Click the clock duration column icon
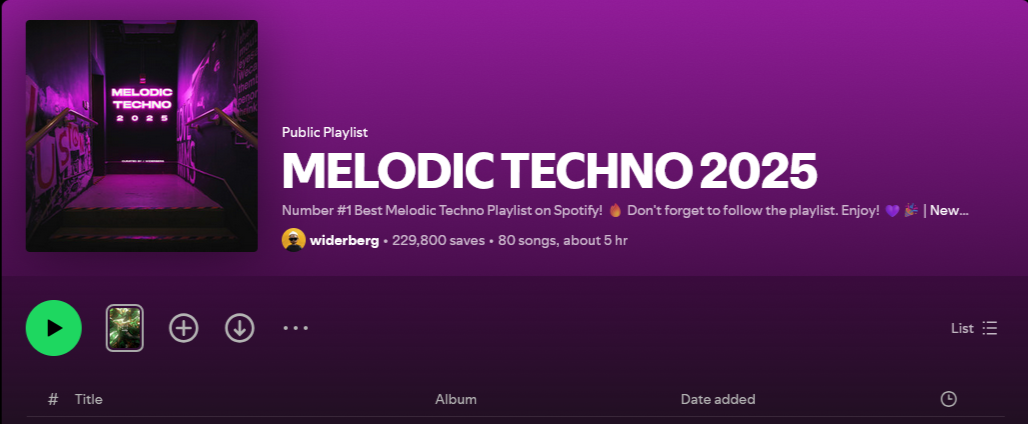Viewport: 1028px width, 424px height. tap(949, 399)
